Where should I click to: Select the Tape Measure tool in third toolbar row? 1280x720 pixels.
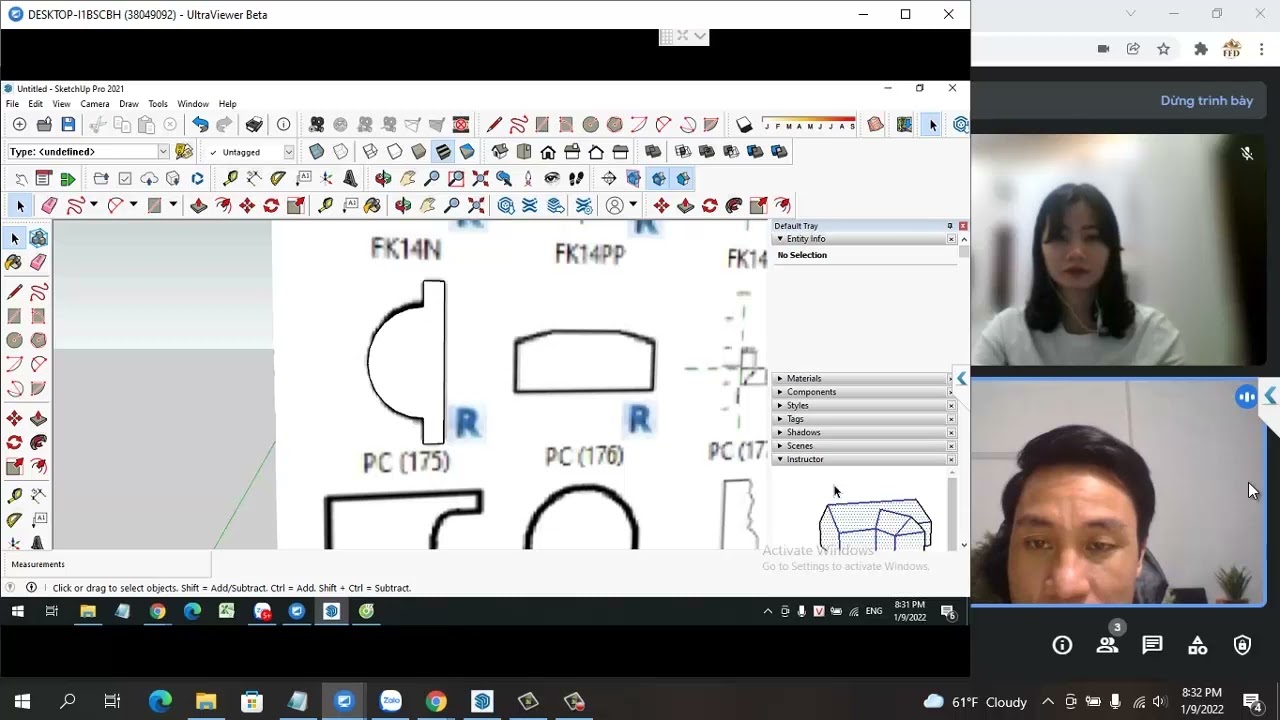(230, 179)
